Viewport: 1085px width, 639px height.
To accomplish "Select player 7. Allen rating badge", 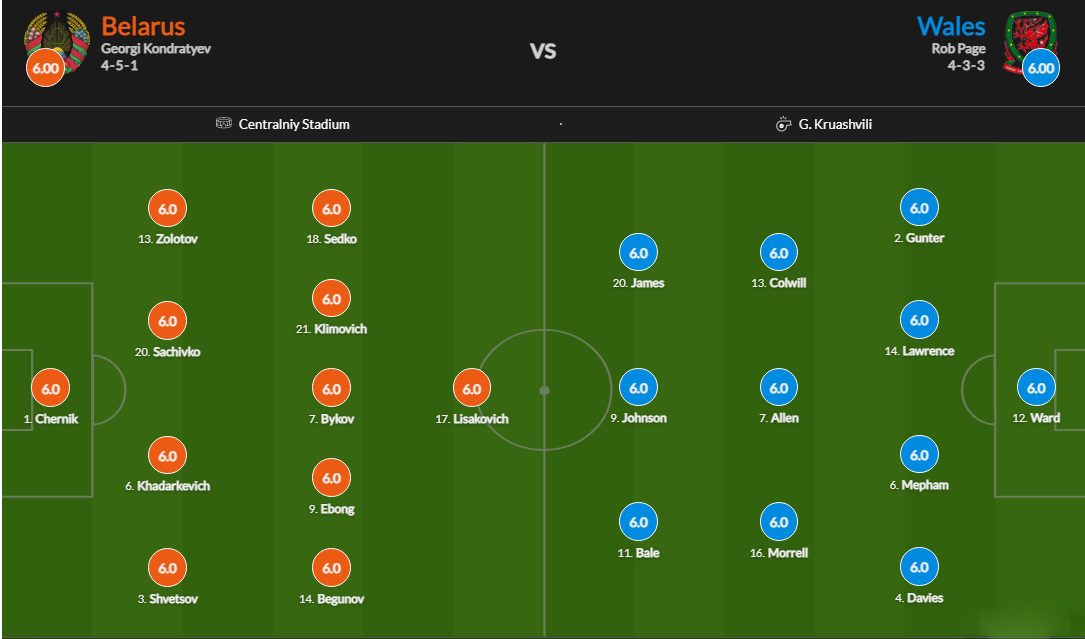I will click(x=779, y=388).
